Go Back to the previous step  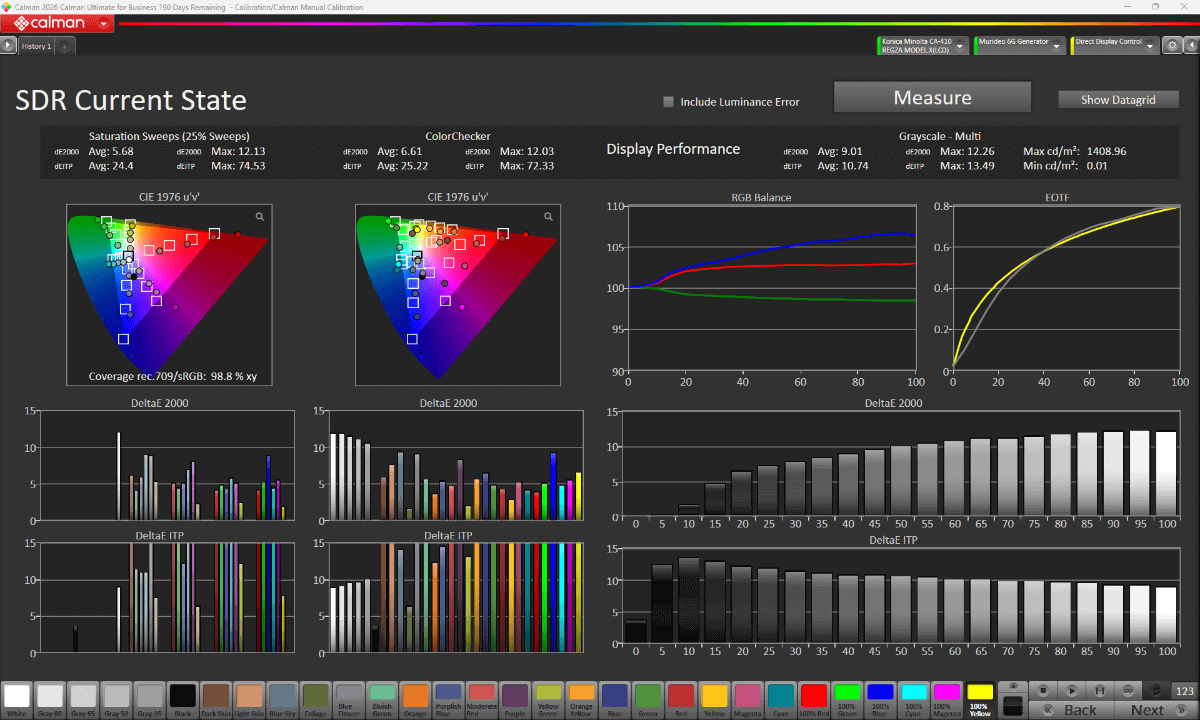pos(1071,709)
